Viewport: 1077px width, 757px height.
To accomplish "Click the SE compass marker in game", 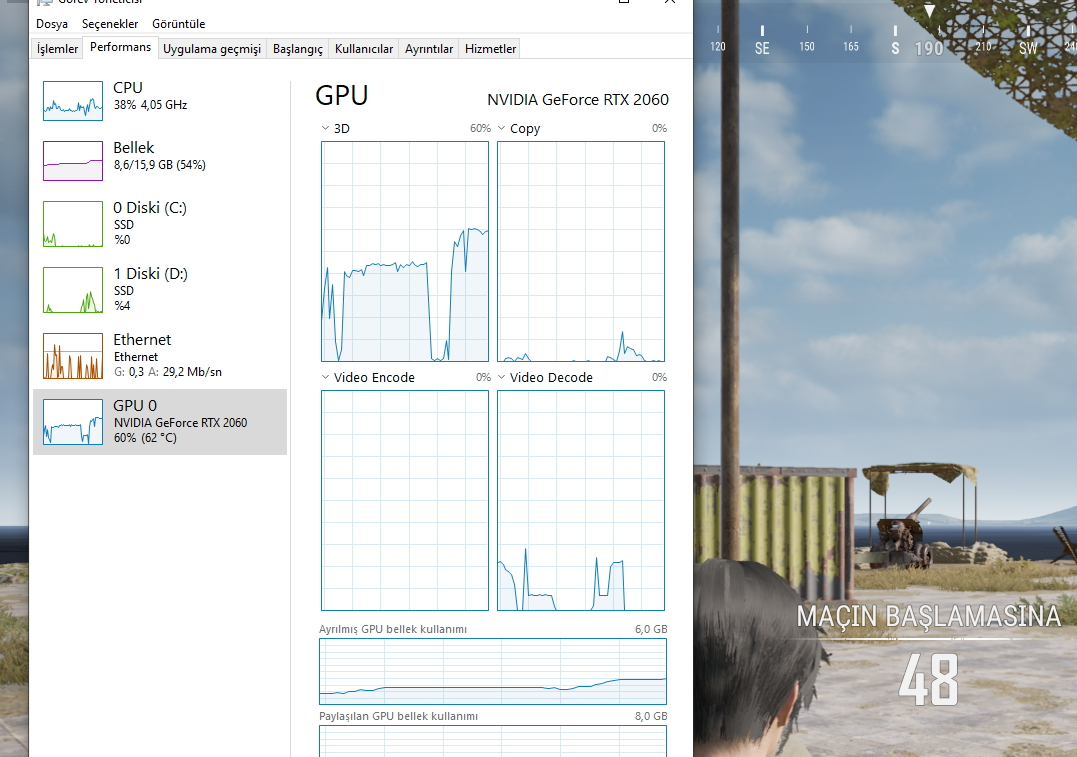I will (x=762, y=48).
